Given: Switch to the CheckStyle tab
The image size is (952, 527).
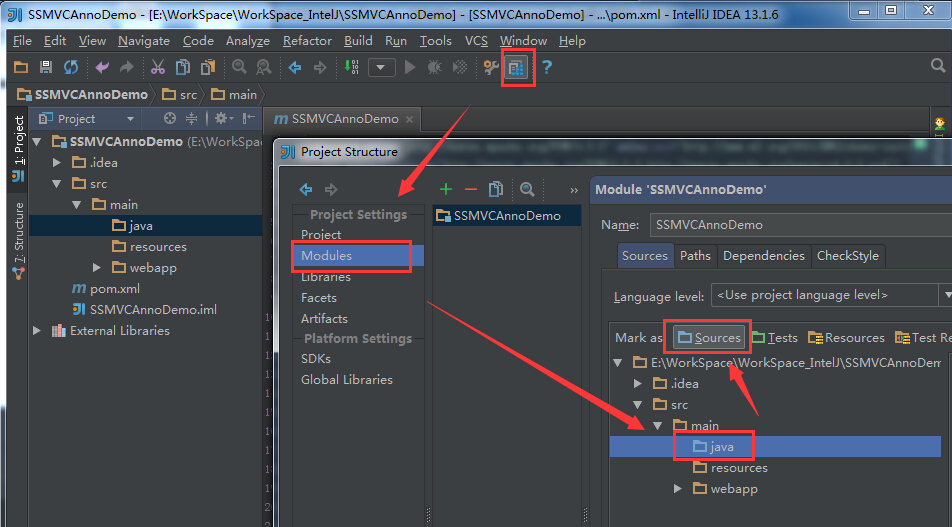Looking at the screenshot, I should (x=848, y=256).
